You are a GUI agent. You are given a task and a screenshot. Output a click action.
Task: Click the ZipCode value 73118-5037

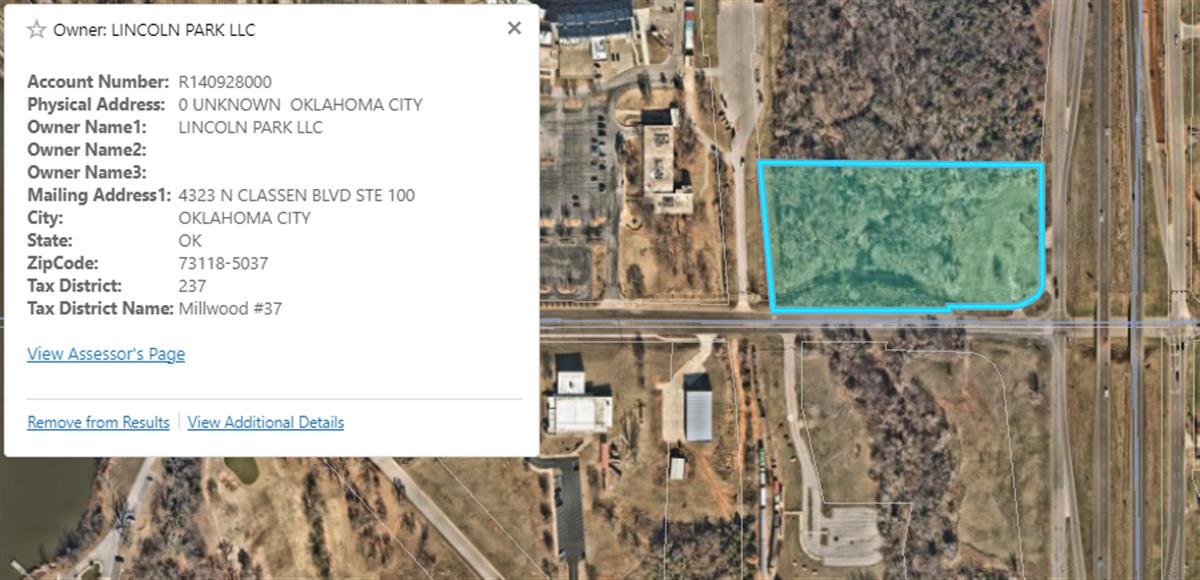pos(223,263)
